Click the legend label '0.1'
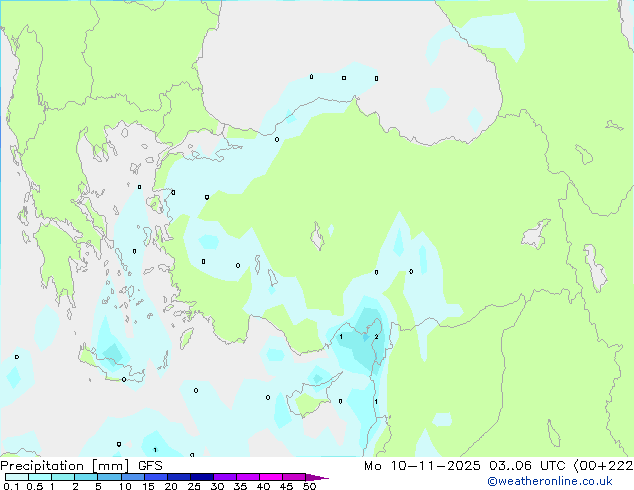 [x=11, y=486]
